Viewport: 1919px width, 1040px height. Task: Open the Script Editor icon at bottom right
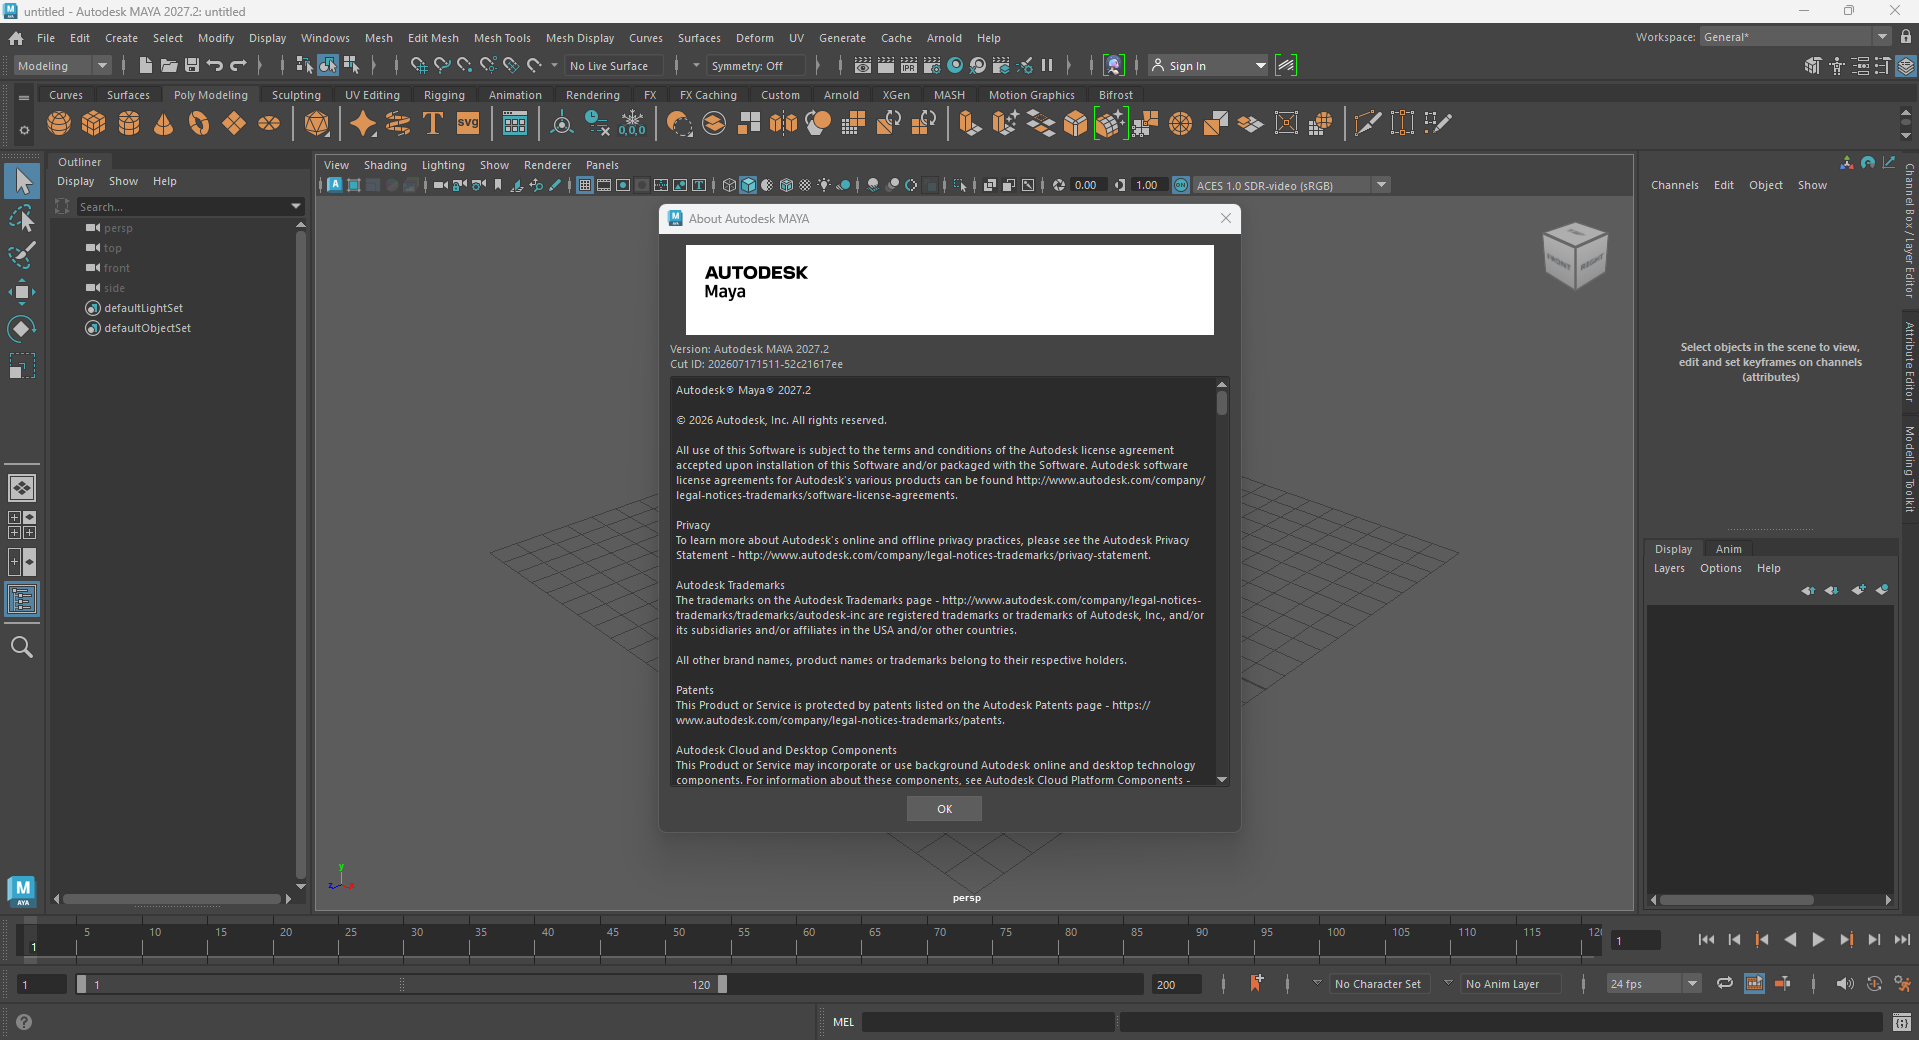point(1902,1022)
